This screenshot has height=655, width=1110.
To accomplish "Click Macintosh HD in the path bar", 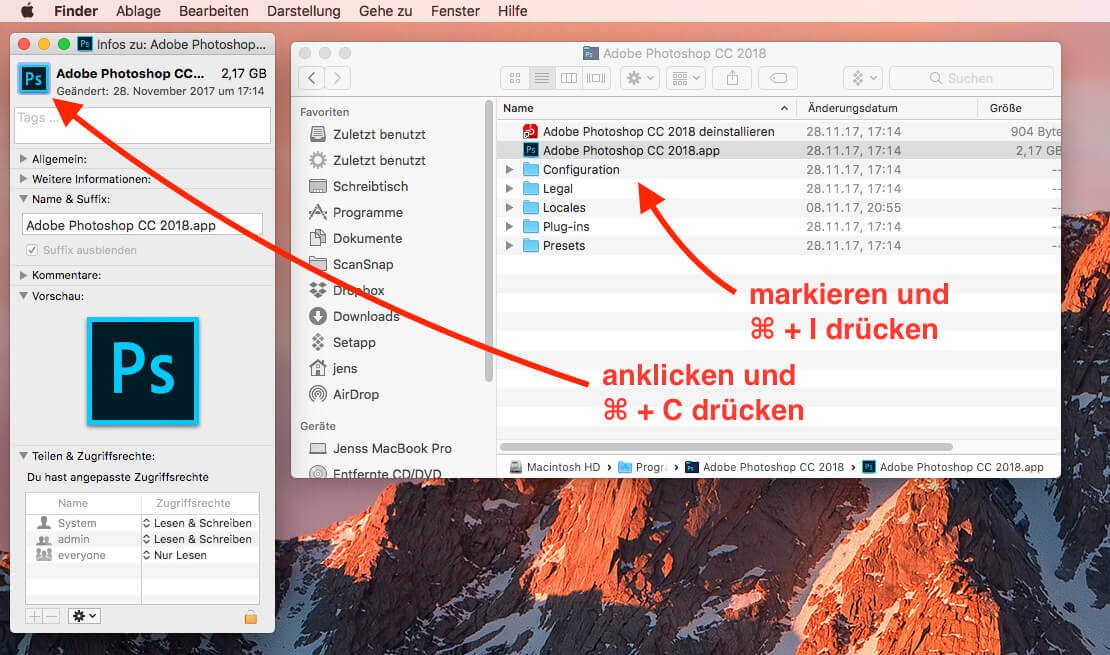I will pos(555,467).
